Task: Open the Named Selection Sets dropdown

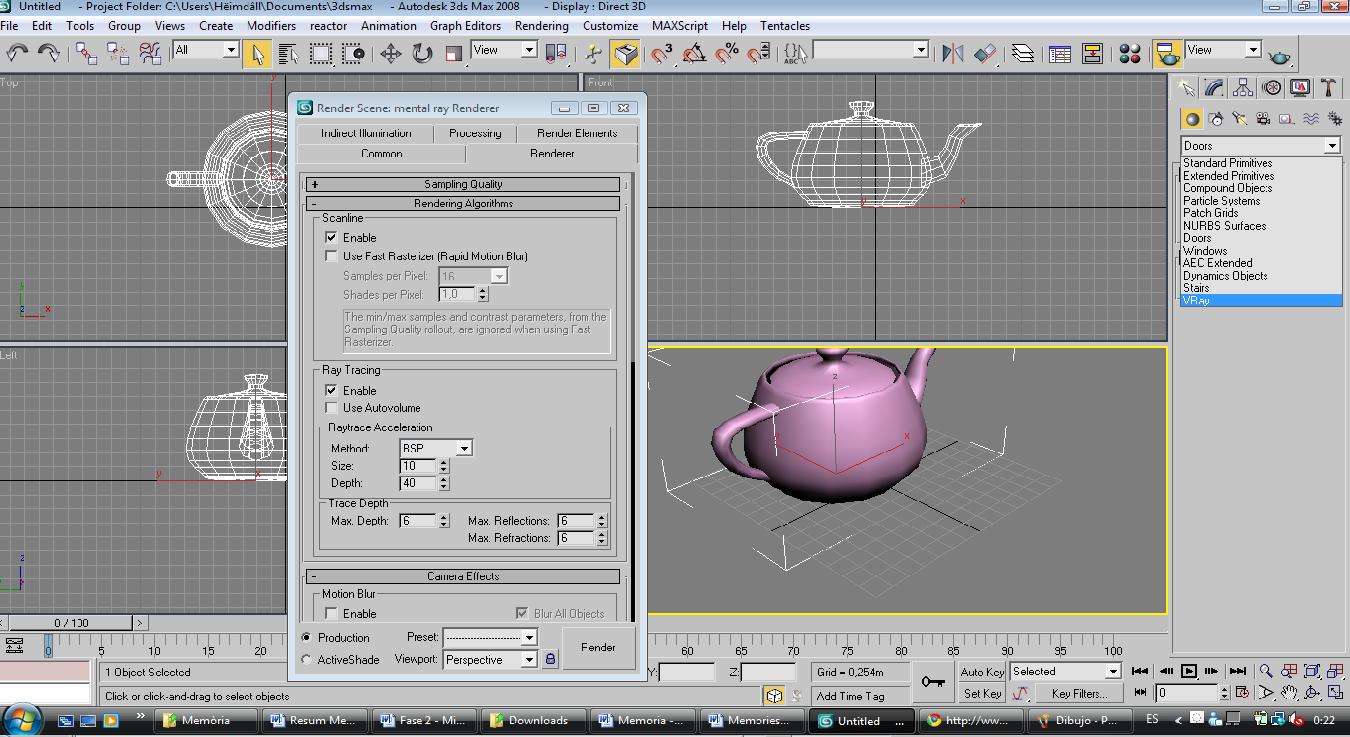Action: tap(871, 50)
